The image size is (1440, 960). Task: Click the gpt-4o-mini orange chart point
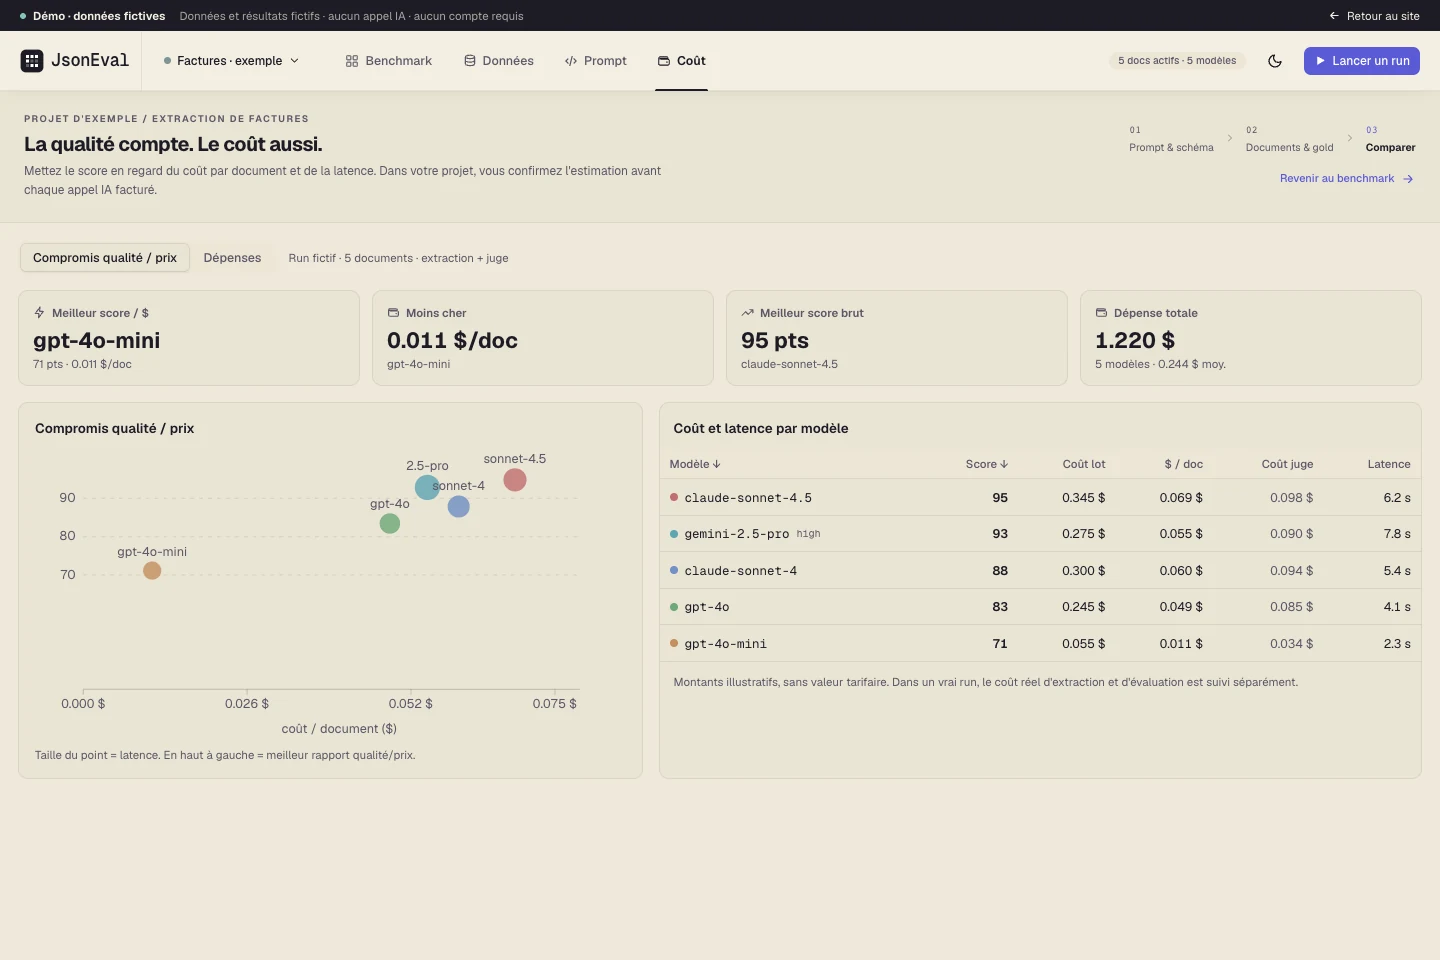pos(152,571)
